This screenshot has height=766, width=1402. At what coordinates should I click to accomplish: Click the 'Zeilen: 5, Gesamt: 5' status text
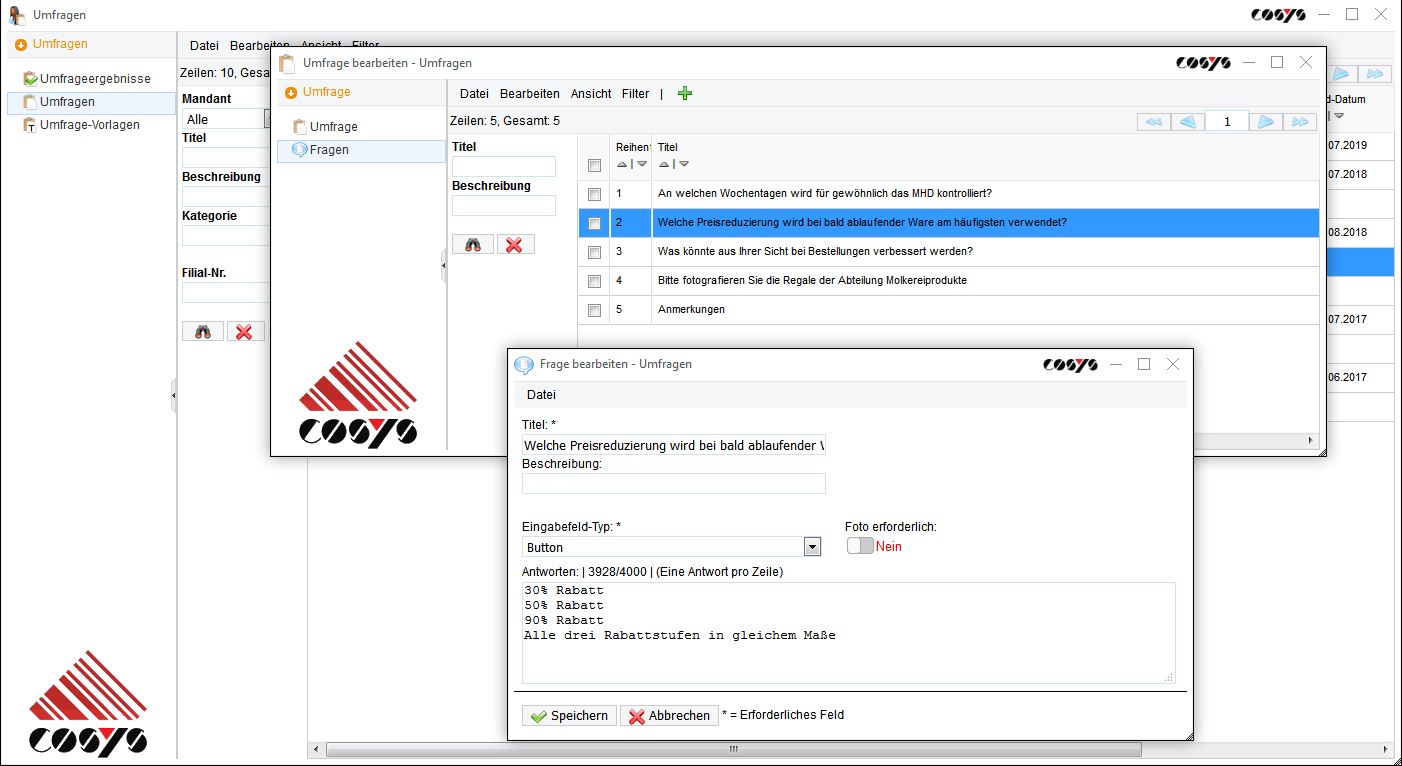505,121
